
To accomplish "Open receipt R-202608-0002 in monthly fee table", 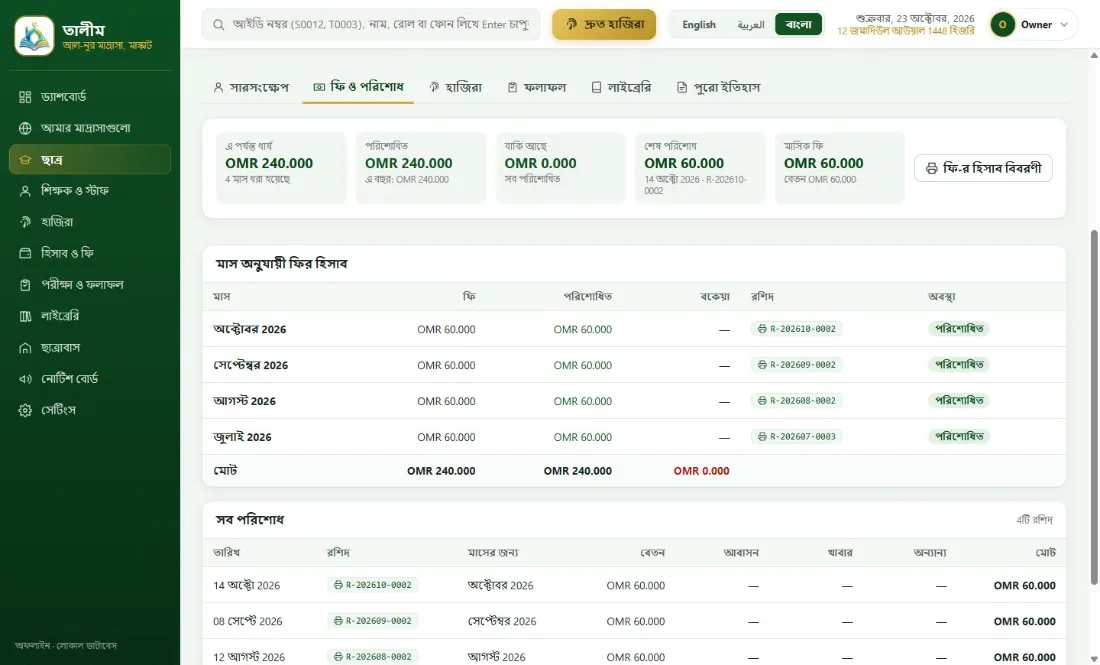I will (797, 401).
